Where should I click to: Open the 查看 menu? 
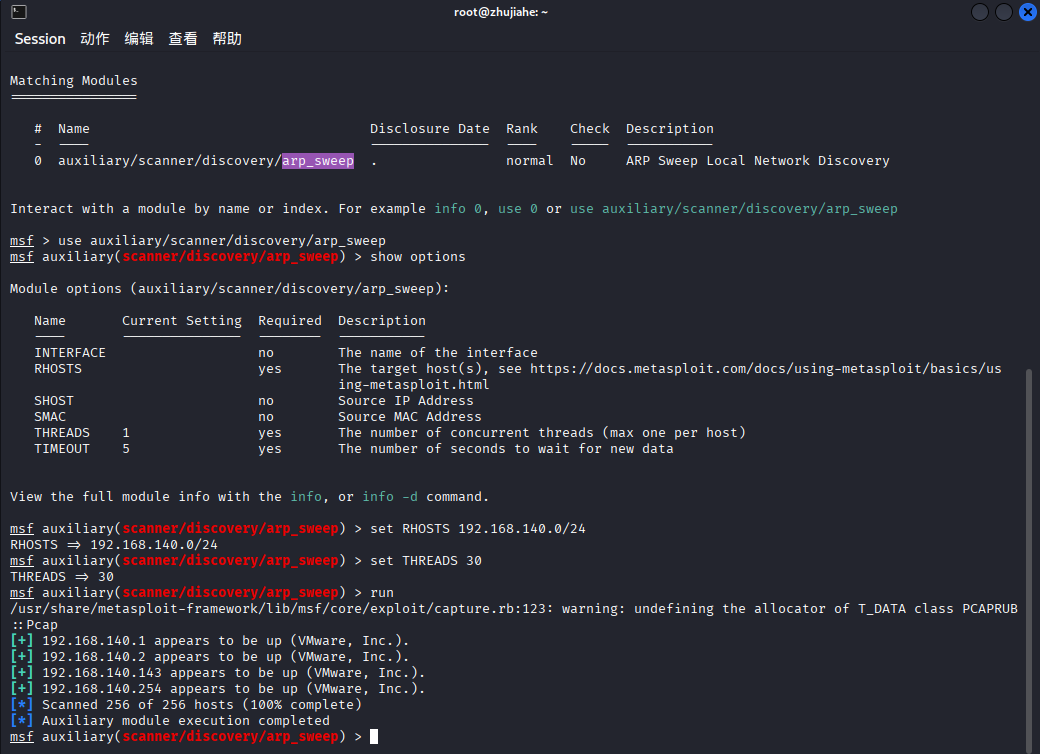[183, 39]
